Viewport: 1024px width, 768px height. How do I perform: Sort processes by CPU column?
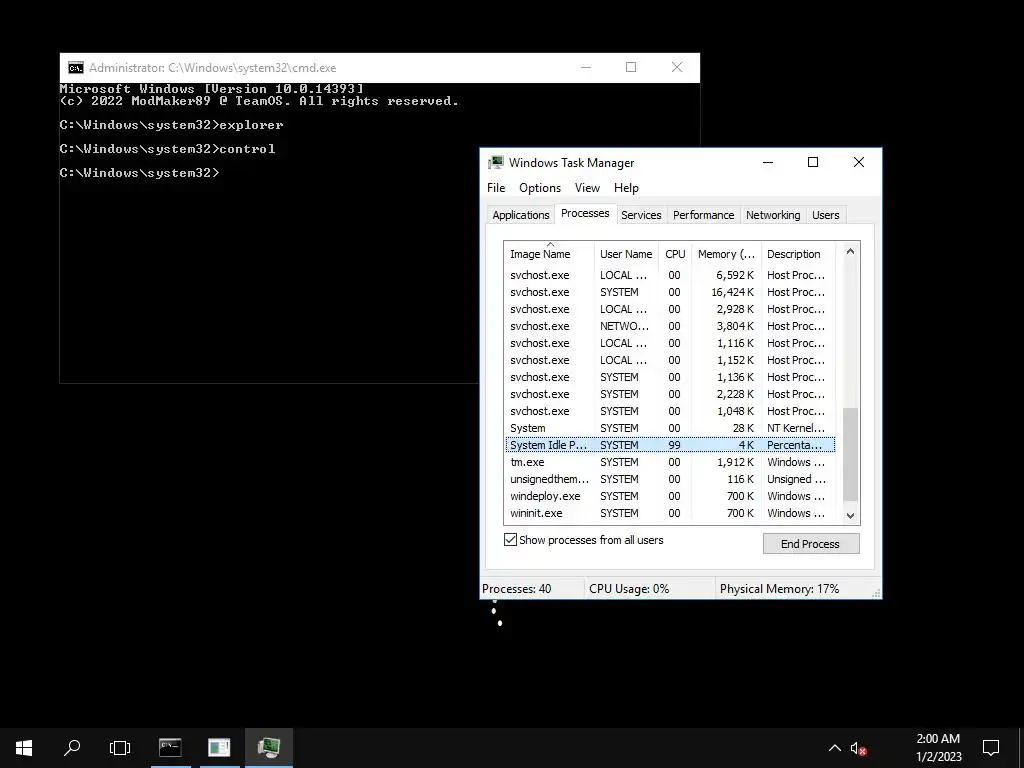(675, 254)
